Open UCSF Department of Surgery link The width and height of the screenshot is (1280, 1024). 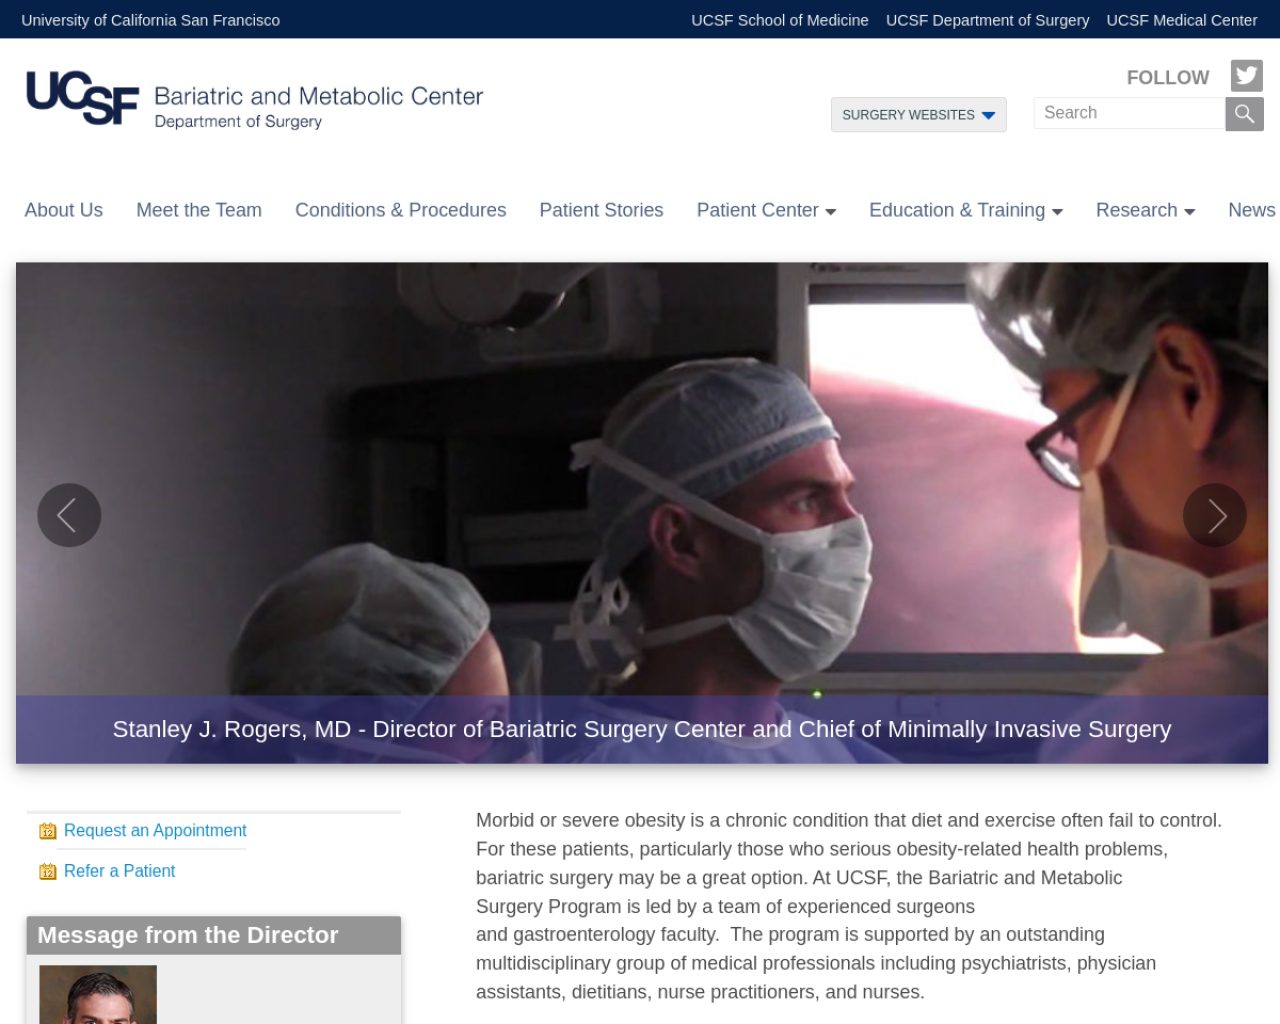point(987,20)
